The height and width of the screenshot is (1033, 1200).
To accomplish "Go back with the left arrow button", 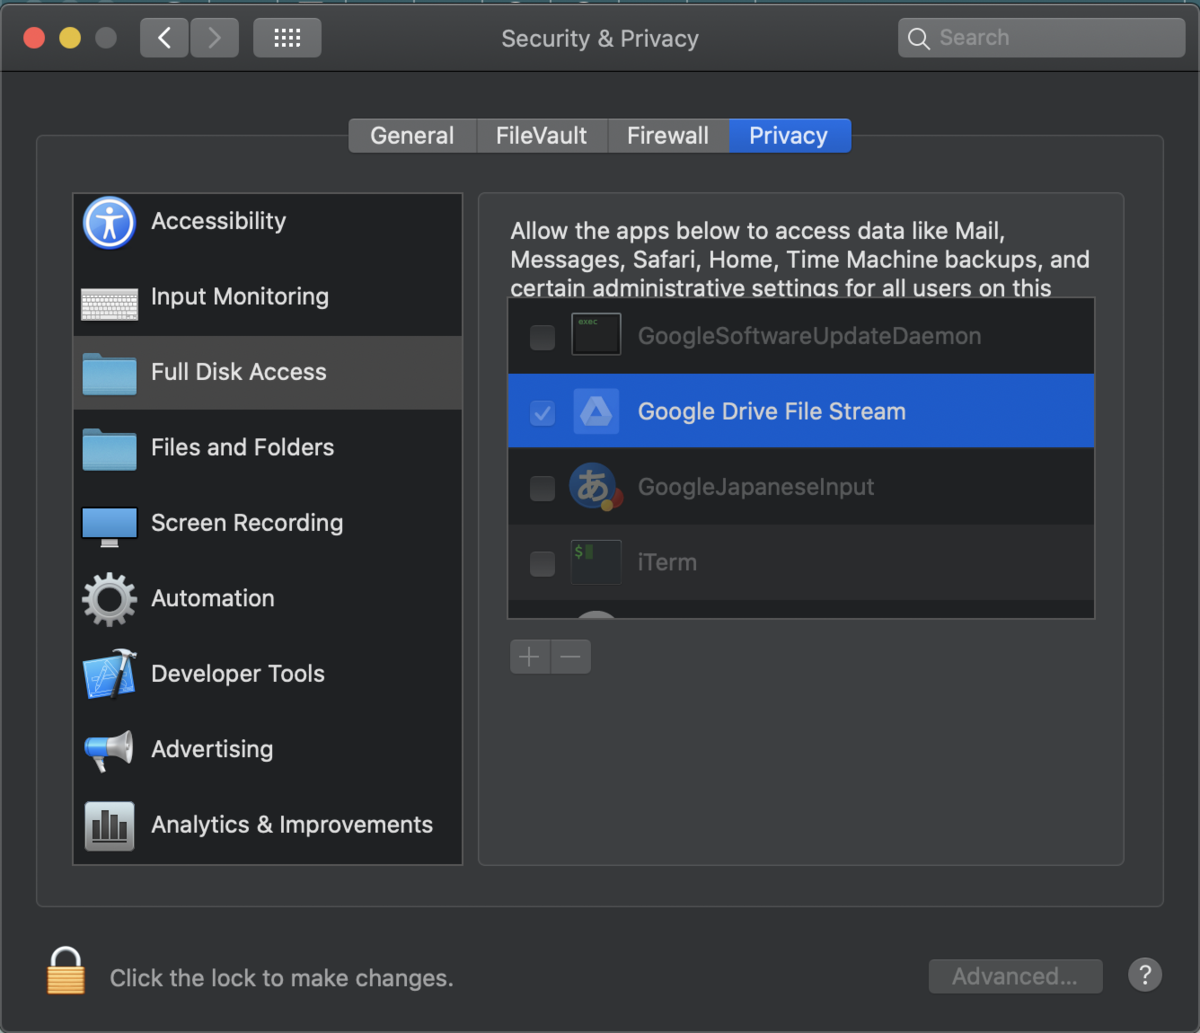I will click(x=164, y=38).
